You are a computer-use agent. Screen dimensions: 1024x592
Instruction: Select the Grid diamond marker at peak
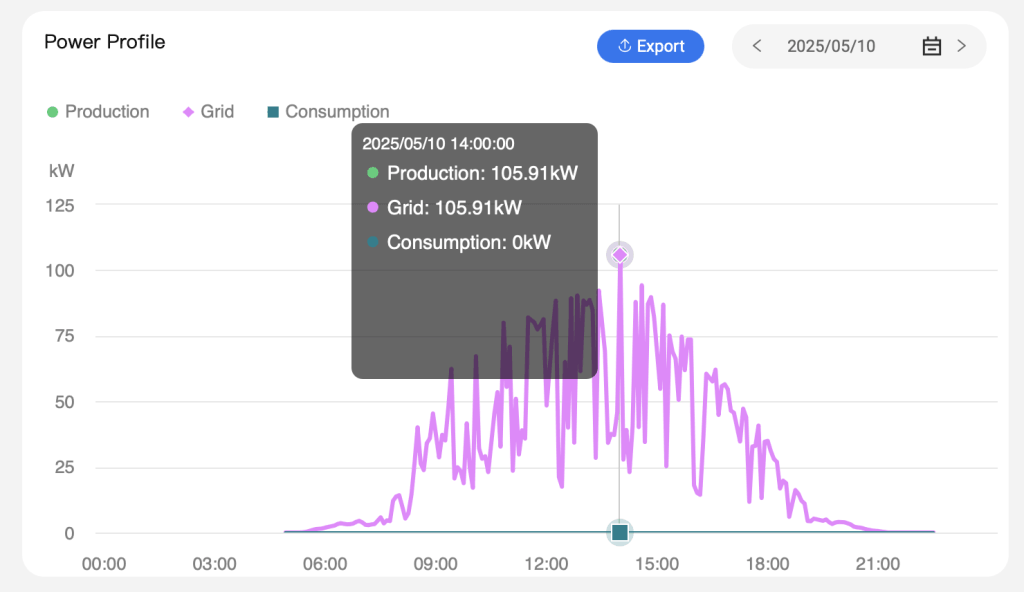620,255
